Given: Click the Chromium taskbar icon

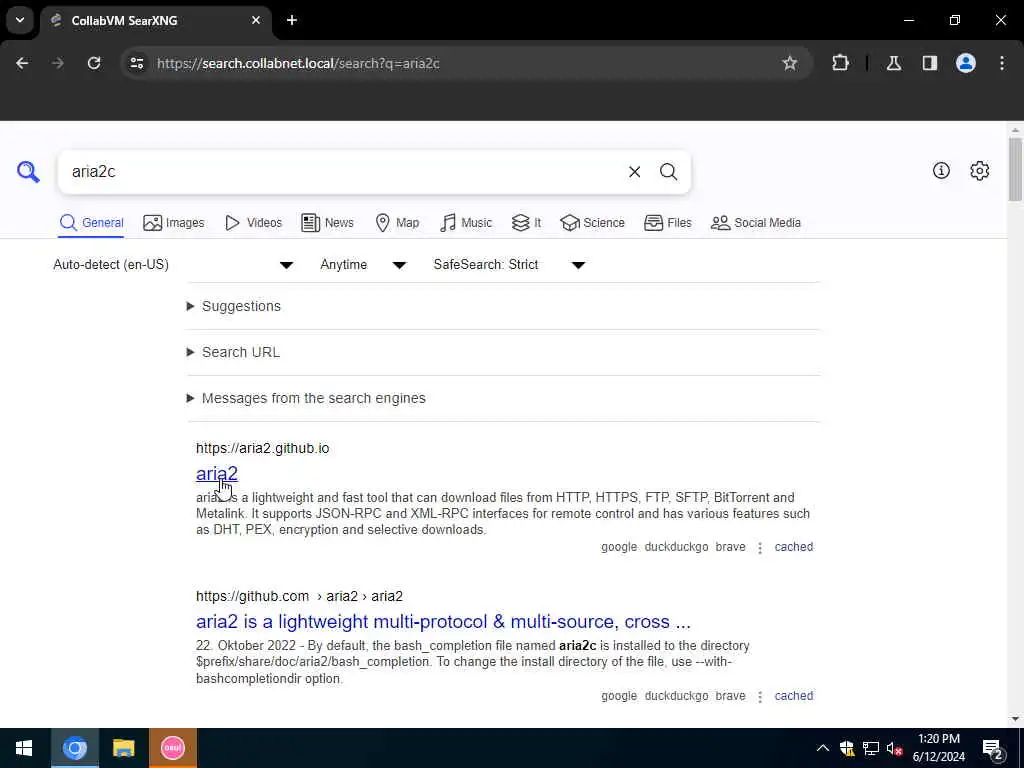Looking at the screenshot, I should [74, 748].
